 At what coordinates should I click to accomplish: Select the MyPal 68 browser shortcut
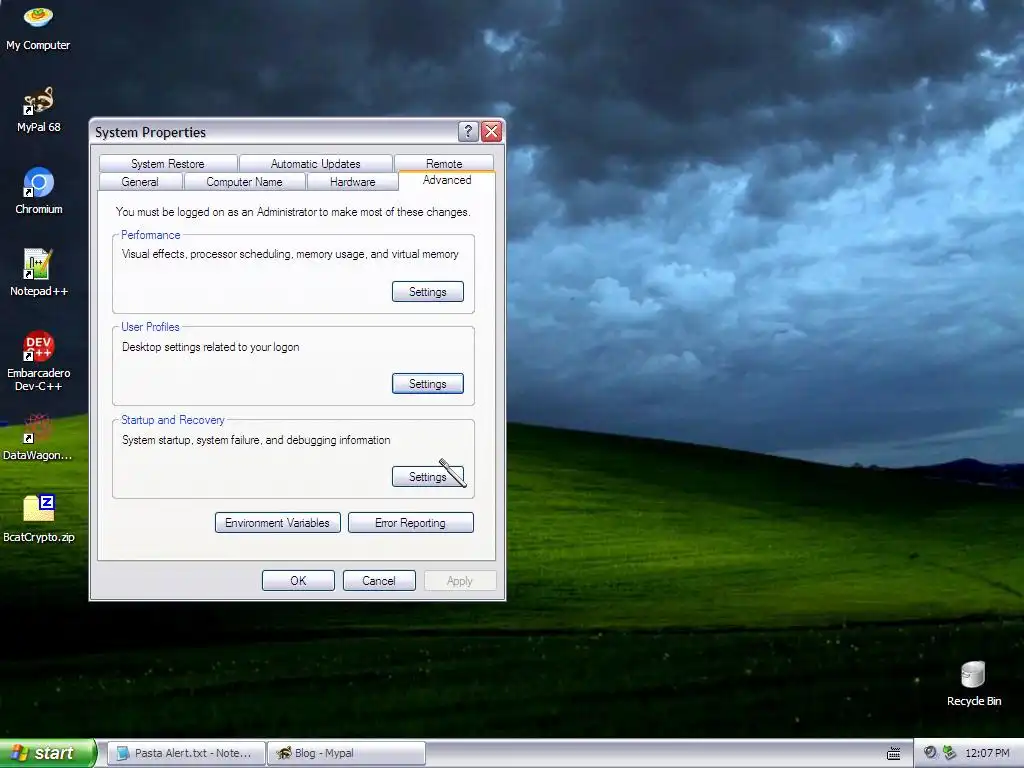click(x=38, y=109)
